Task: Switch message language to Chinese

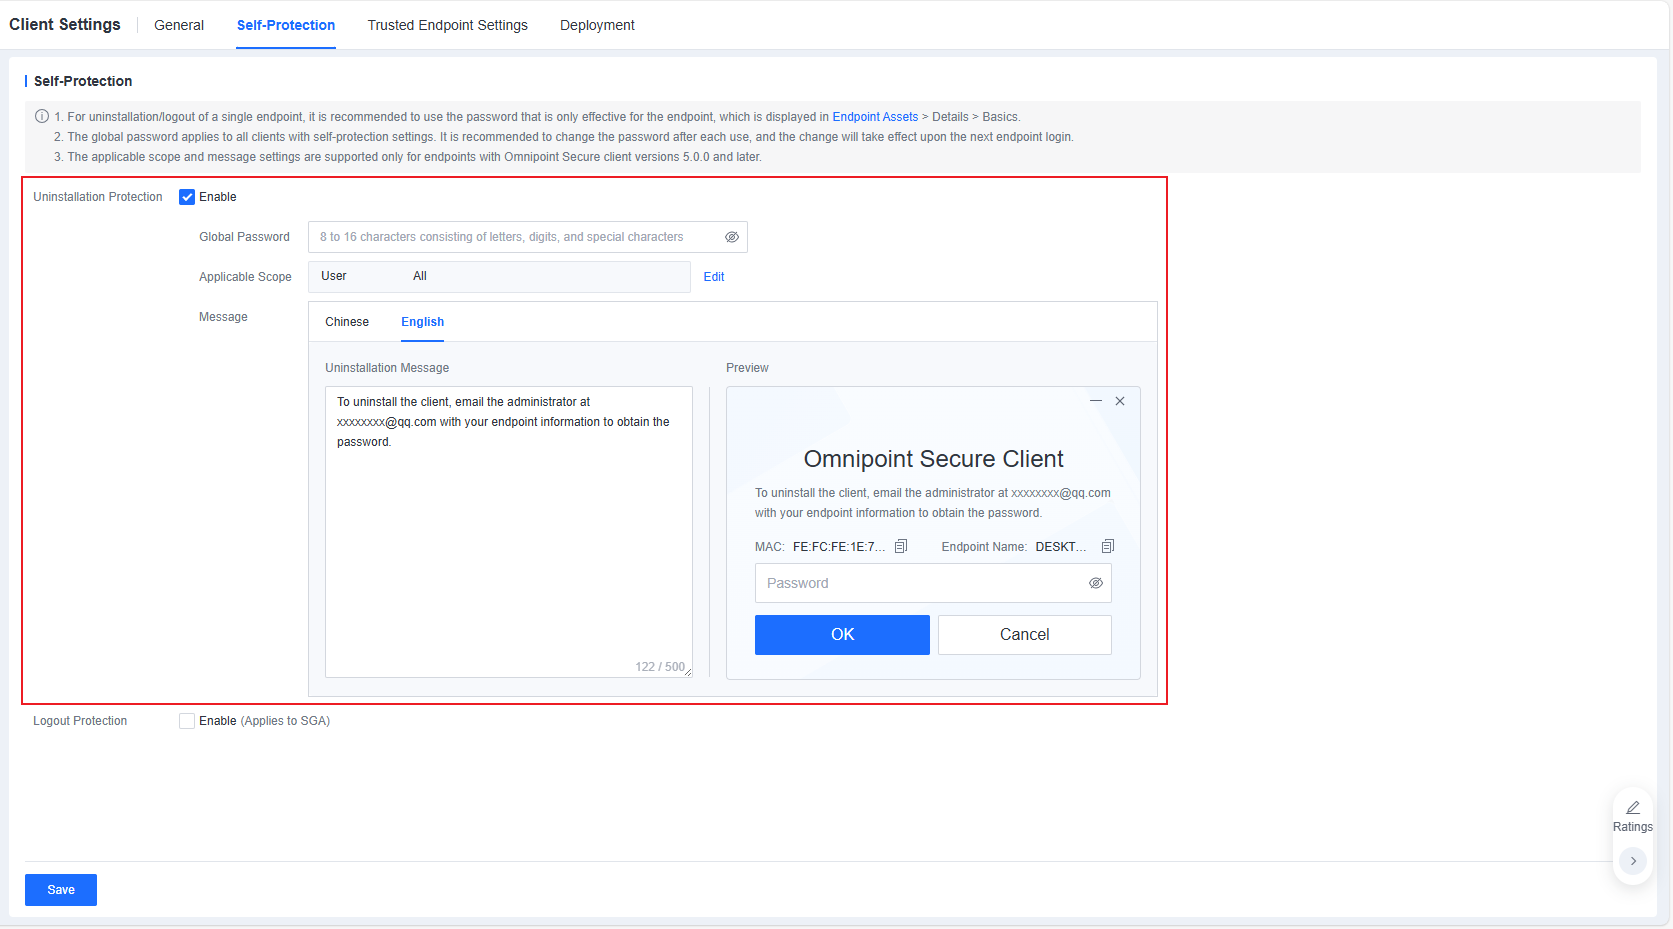Action: pos(347,322)
